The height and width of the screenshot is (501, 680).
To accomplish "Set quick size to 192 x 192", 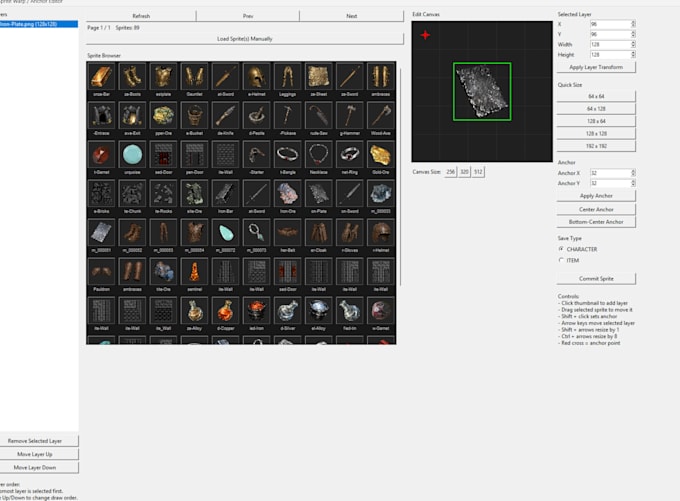I will [596, 146].
